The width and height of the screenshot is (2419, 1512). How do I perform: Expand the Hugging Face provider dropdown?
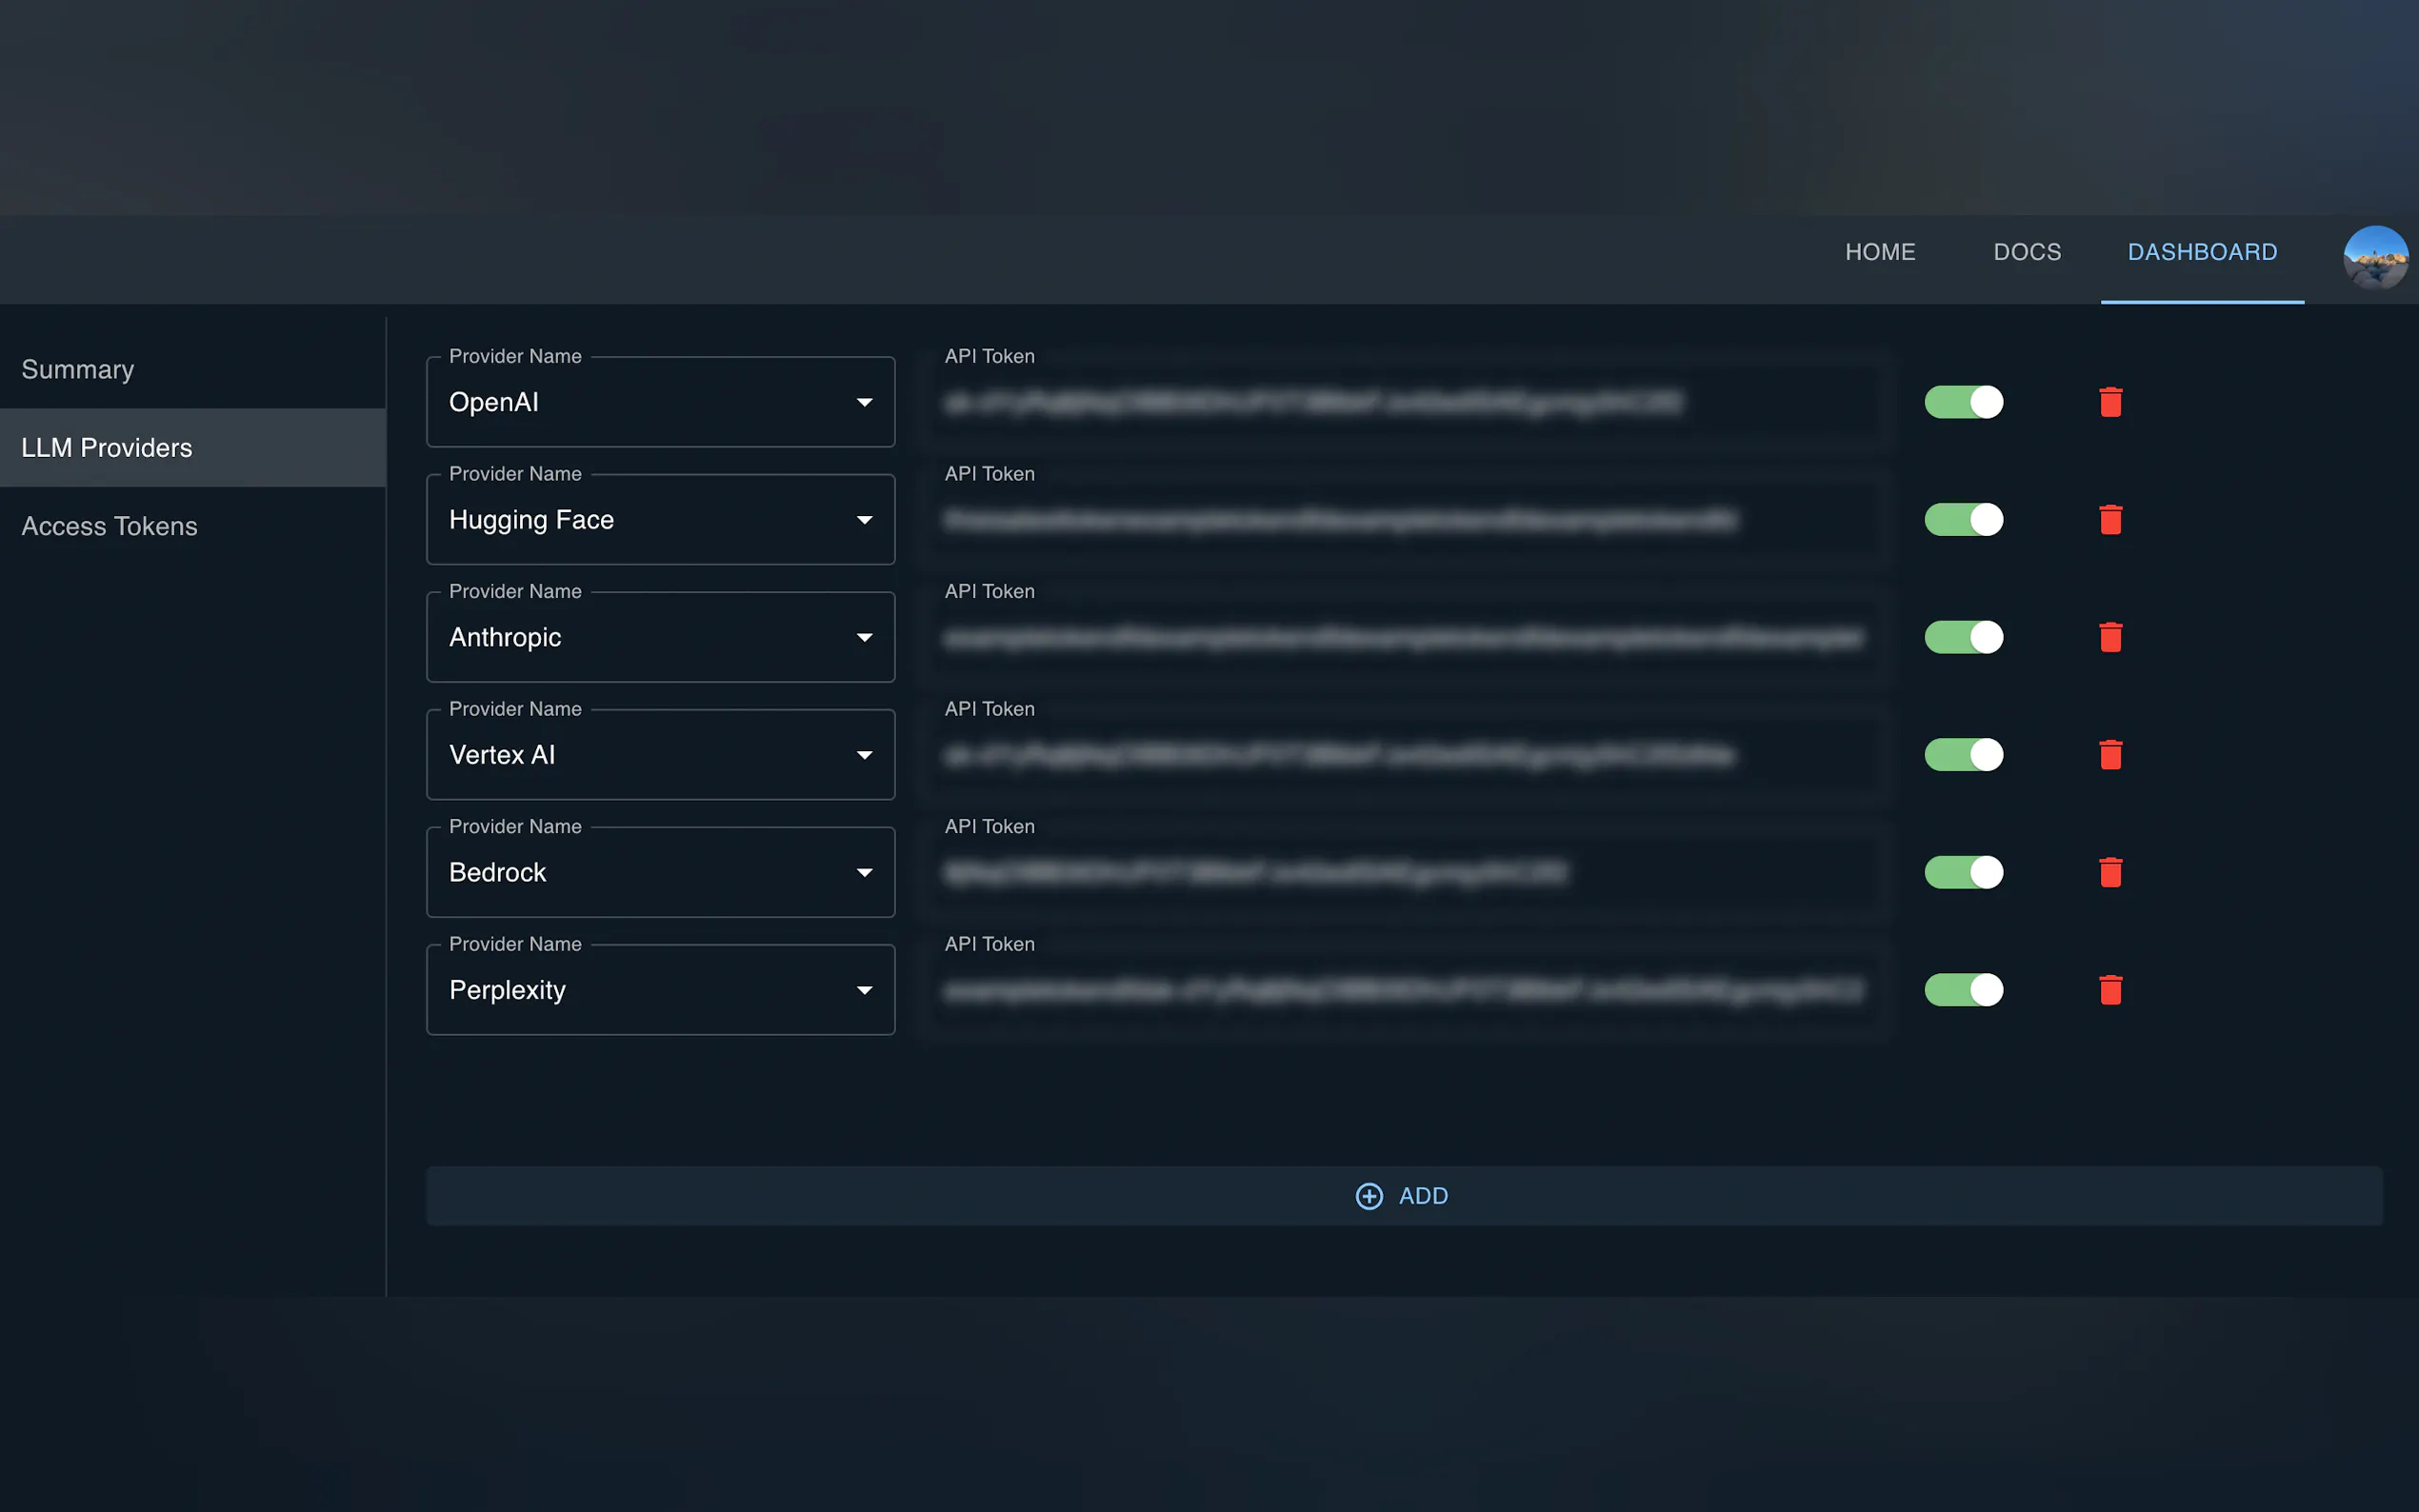coord(660,520)
